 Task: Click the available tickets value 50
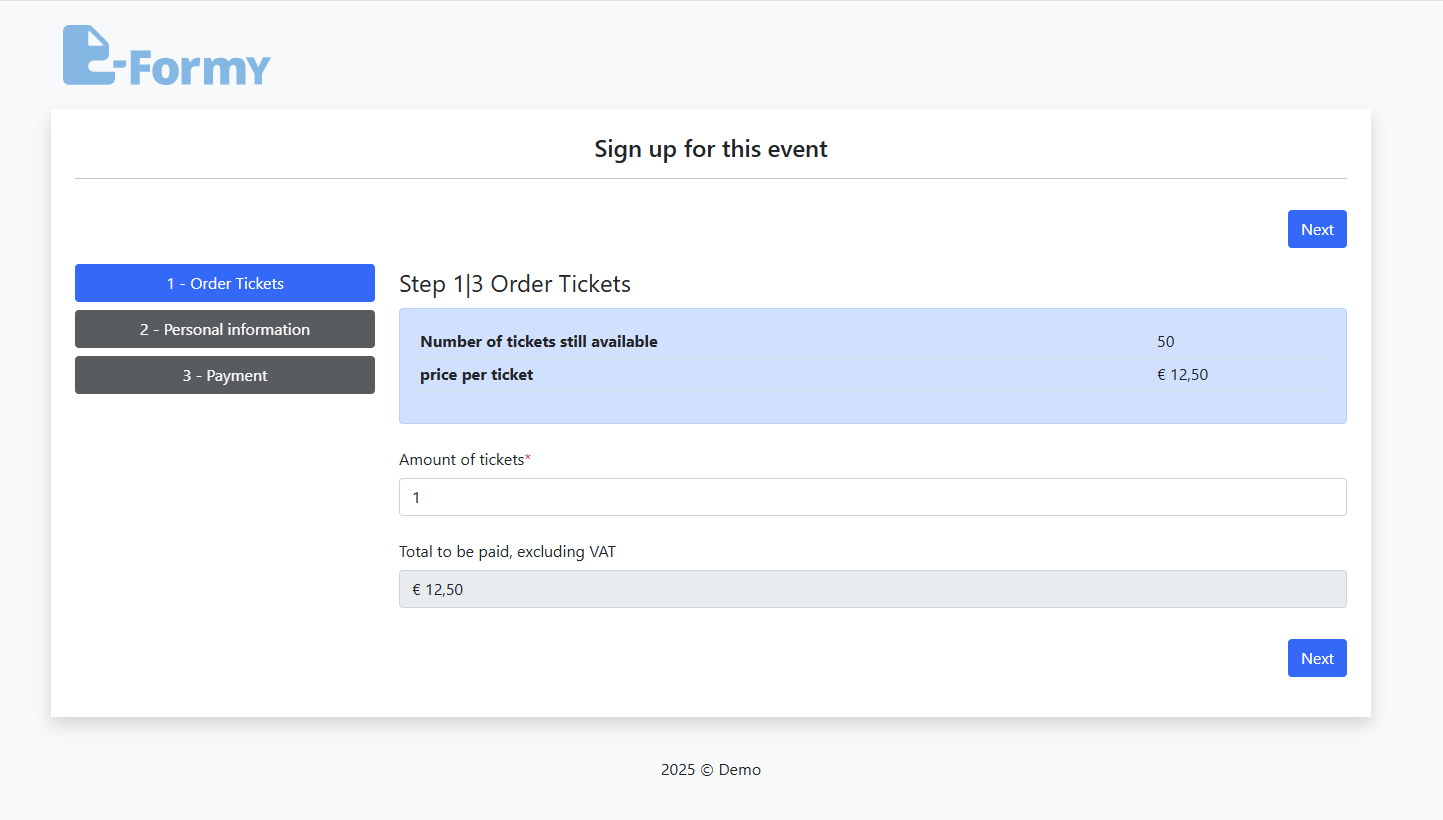point(1166,341)
